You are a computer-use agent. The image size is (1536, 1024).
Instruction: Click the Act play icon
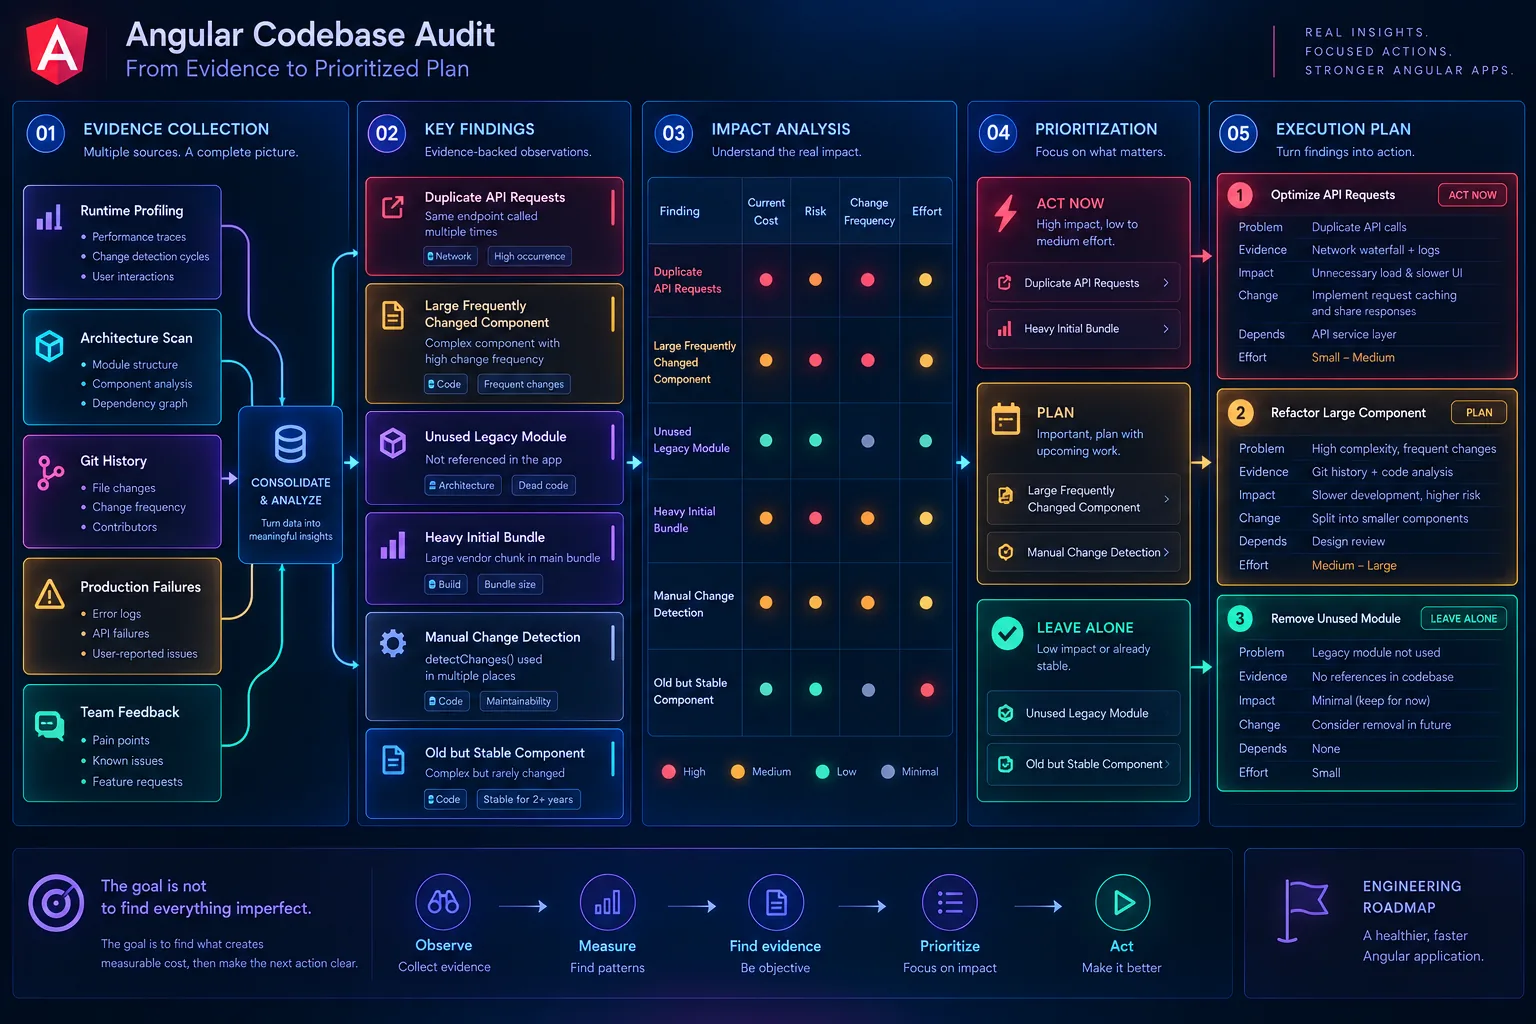[1123, 903]
